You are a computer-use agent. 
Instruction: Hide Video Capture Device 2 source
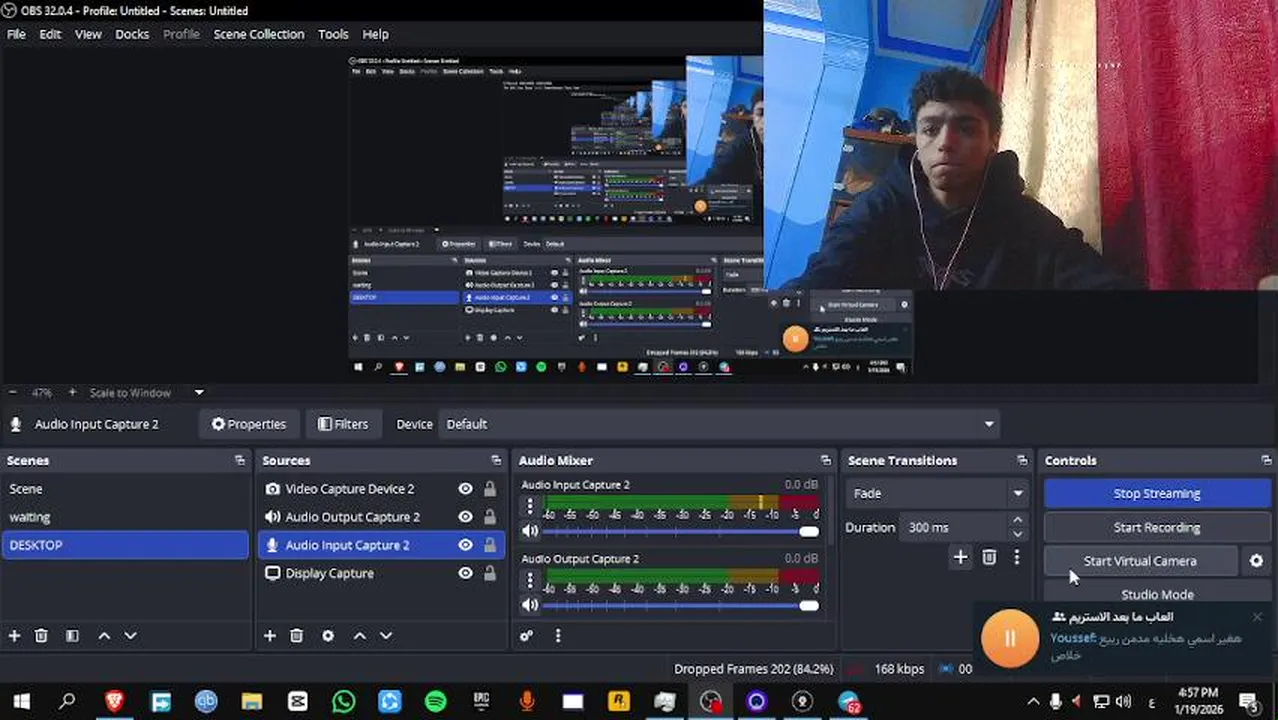click(x=465, y=489)
